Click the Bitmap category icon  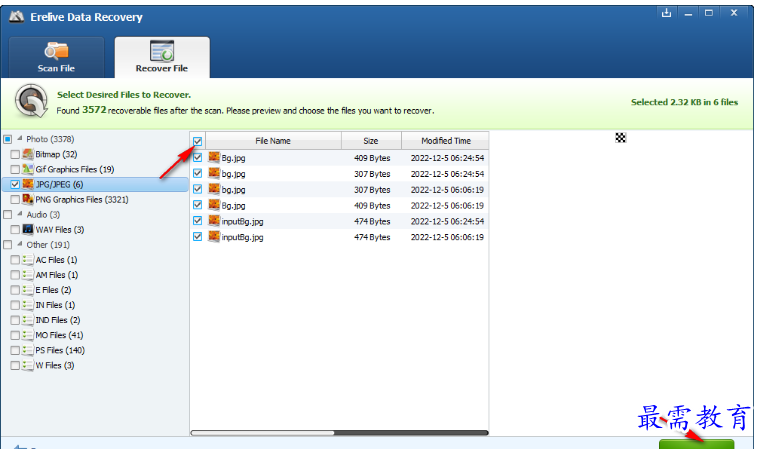point(28,154)
